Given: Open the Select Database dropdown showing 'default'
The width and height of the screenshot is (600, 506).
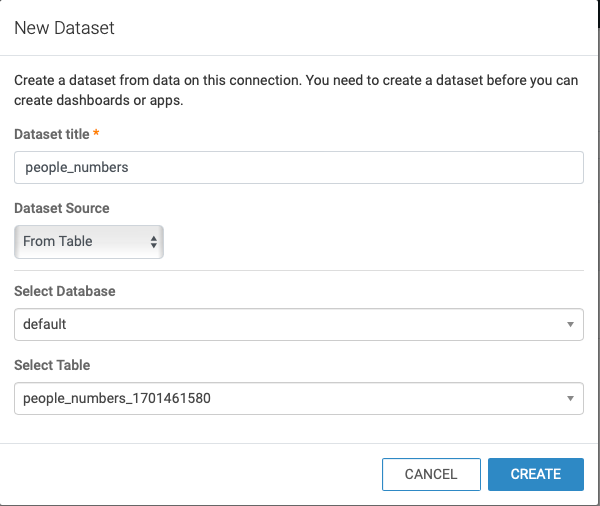Looking at the screenshot, I should click(299, 324).
